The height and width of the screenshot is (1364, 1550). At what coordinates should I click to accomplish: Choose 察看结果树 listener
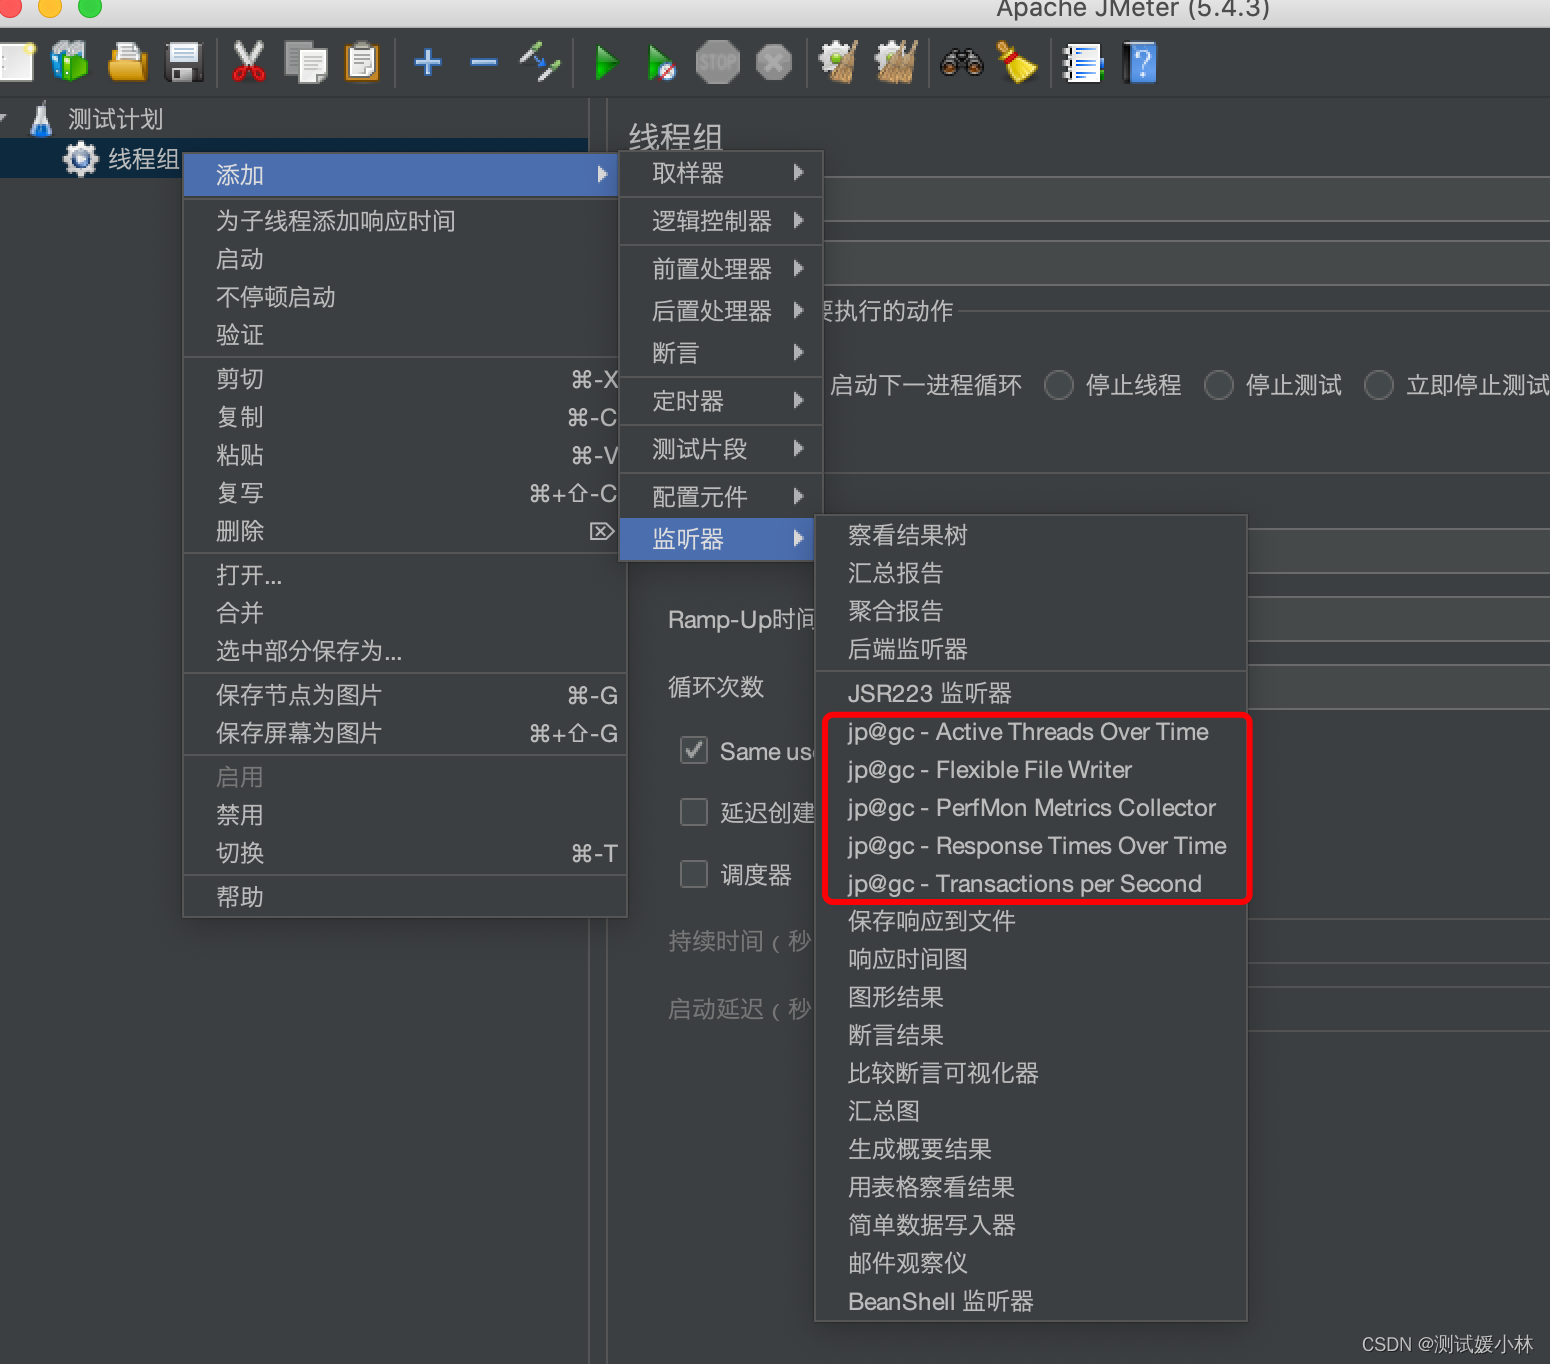(x=1031, y=535)
